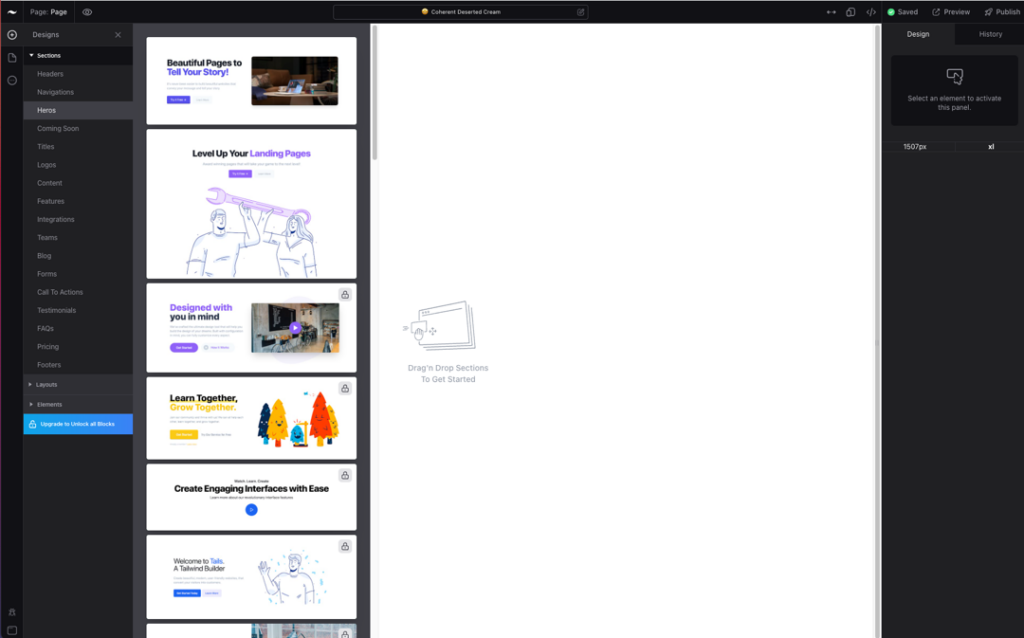The image size is (1024, 638).
Task: Select the Testimonials menu entry
Action: pos(55,310)
